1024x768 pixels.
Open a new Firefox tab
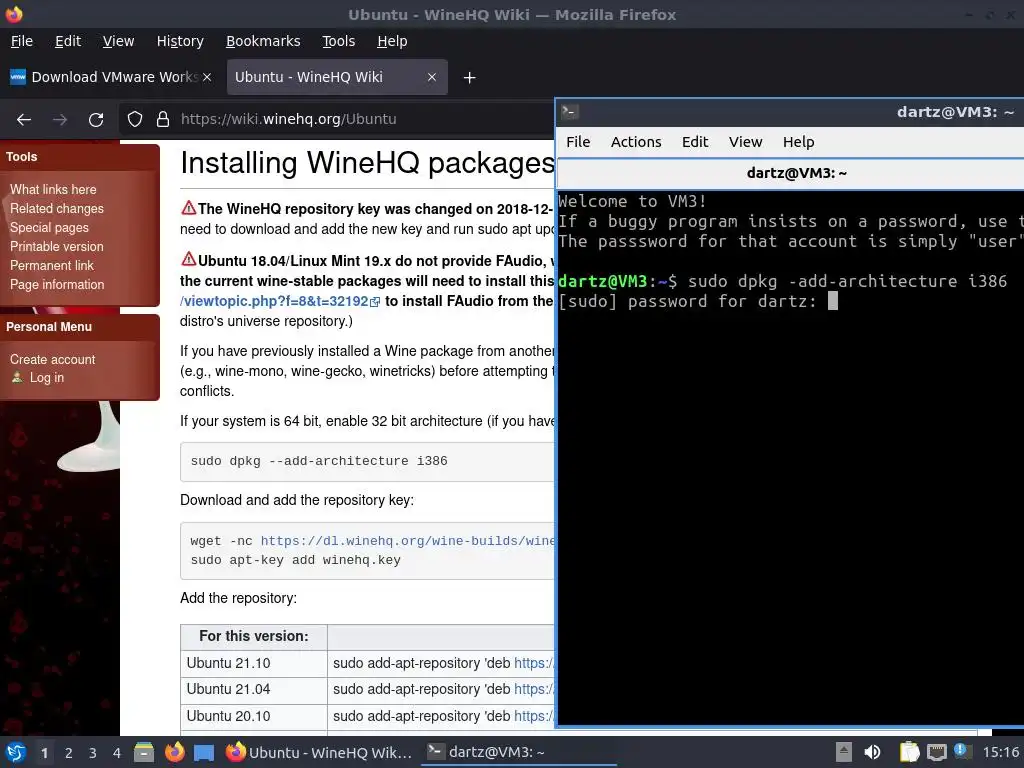[469, 78]
